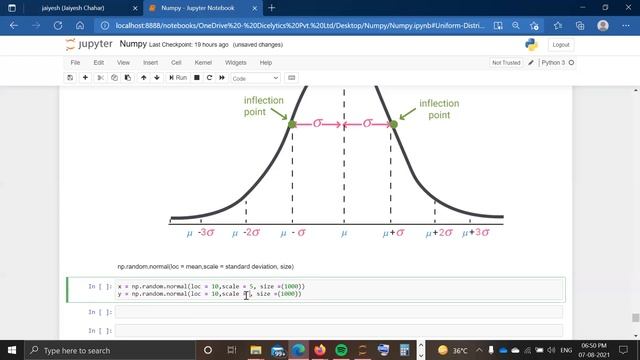Click the taskbar search box
Image resolution: width=640 pixels, height=360 pixels.
point(110,350)
